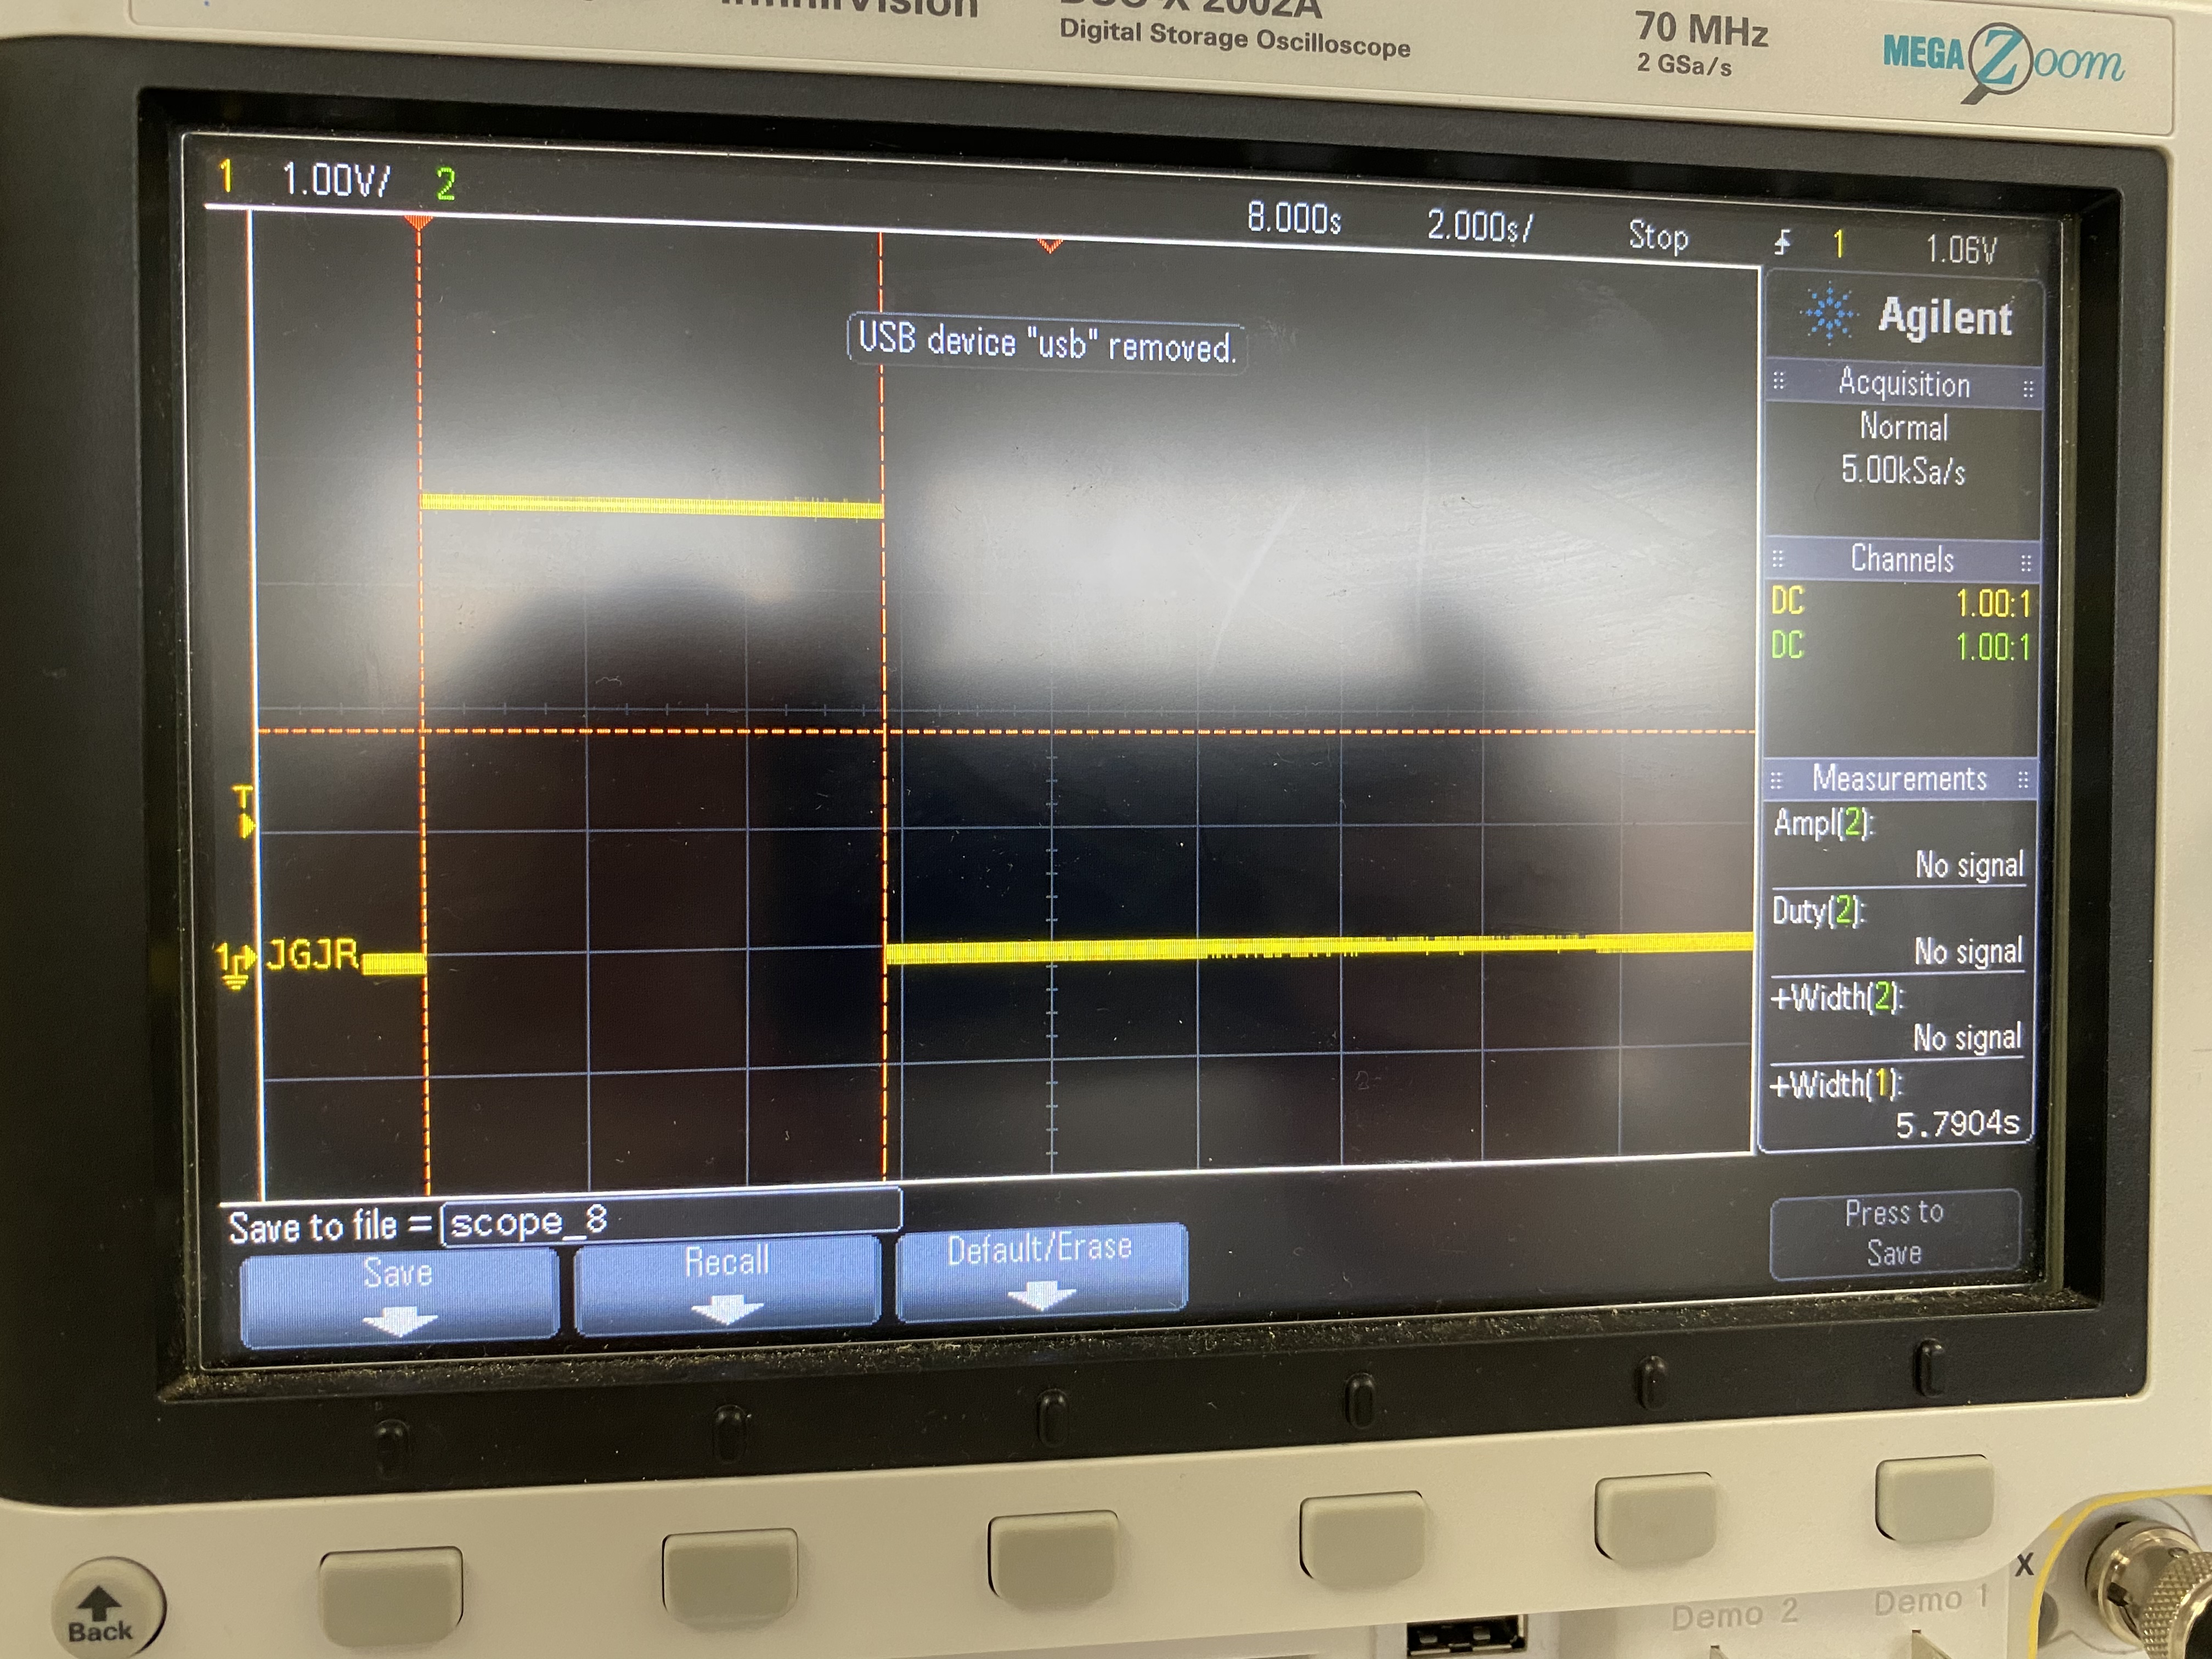Open the Save softkey menu
2212x1659 pixels.
tap(399, 1297)
